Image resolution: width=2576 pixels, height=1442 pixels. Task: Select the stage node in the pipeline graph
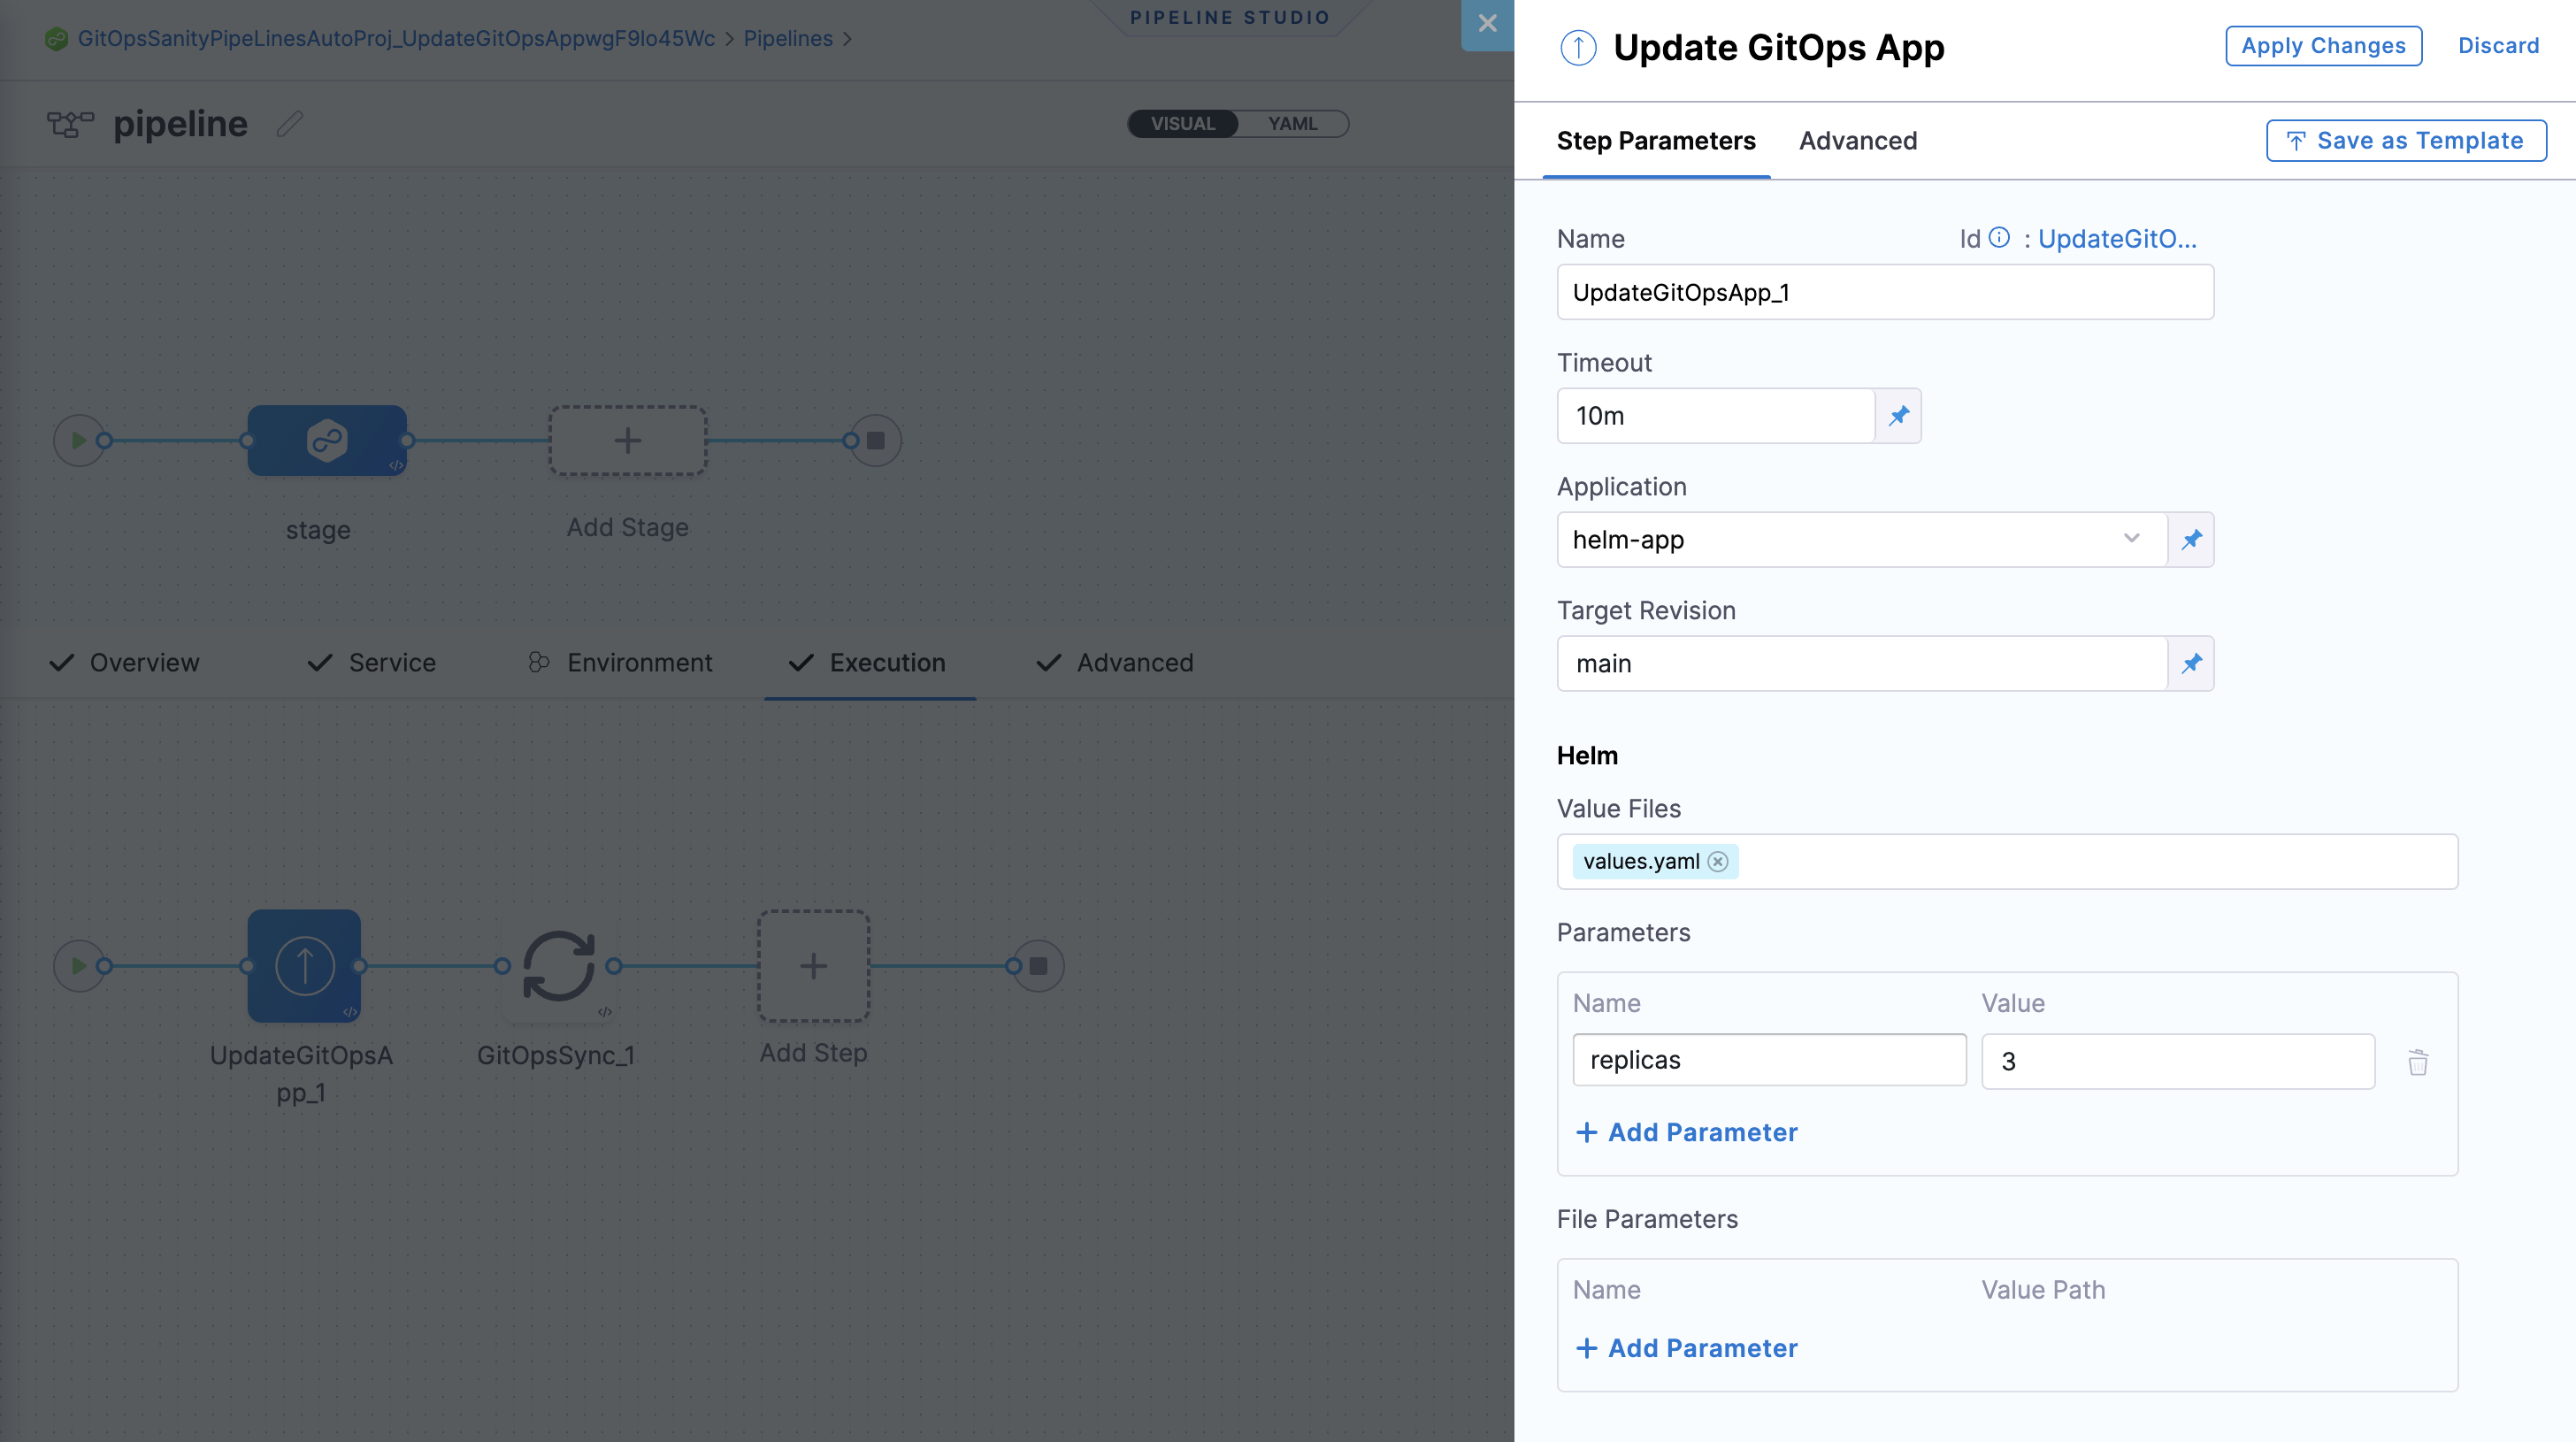[327, 440]
